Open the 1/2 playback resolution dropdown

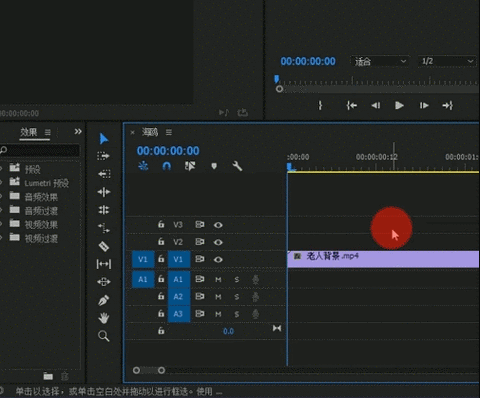coord(447,61)
